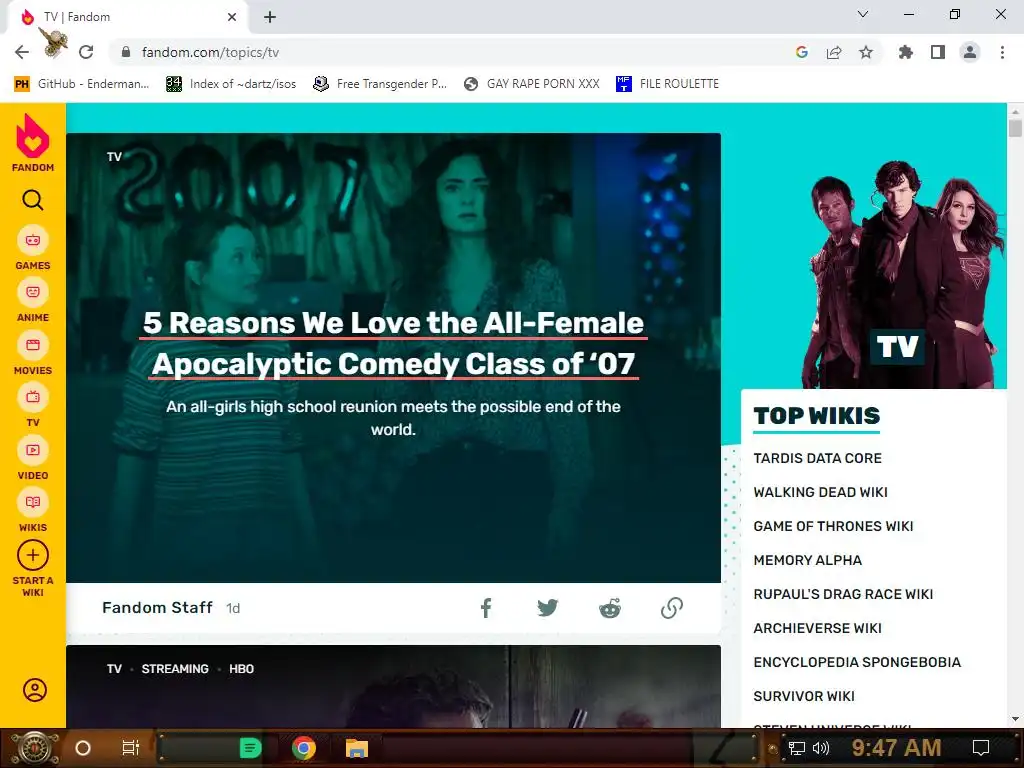This screenshot has width=1024, height=768.
Task: Open the volume control in tray
Action: 821,748
